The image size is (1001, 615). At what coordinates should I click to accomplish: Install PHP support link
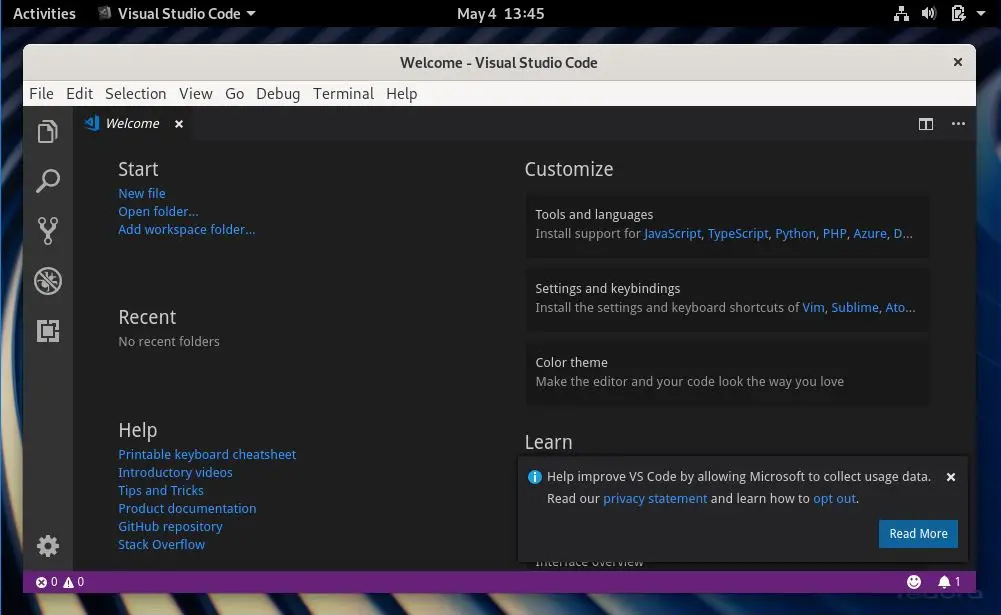834,234
